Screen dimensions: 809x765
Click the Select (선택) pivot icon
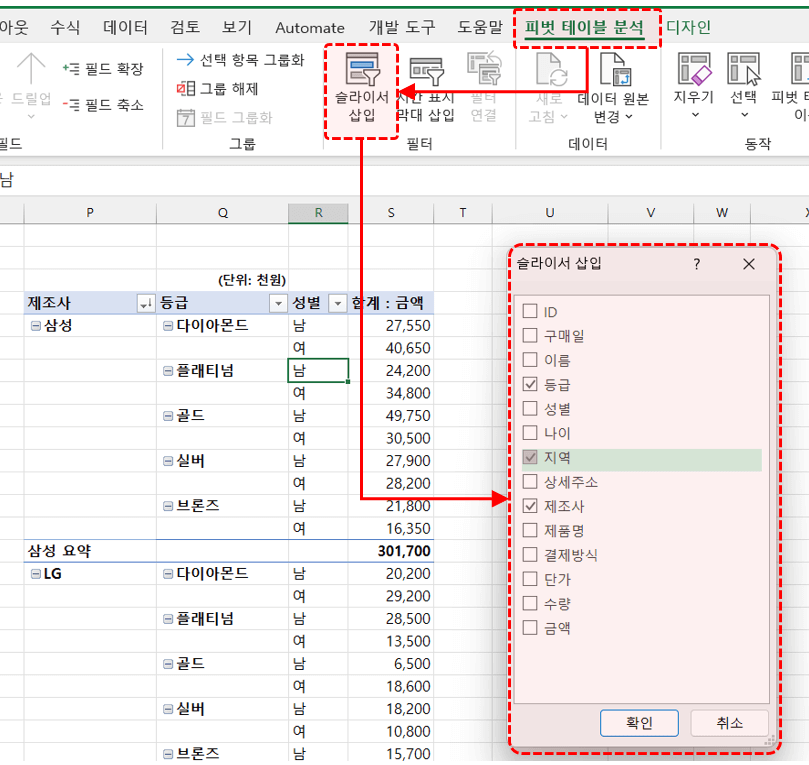point(743,68)
